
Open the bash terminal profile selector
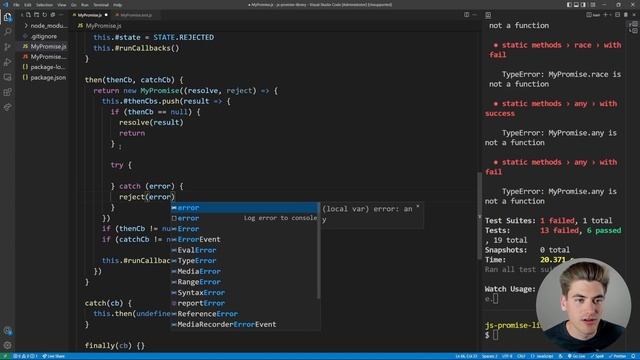point(593,15)
